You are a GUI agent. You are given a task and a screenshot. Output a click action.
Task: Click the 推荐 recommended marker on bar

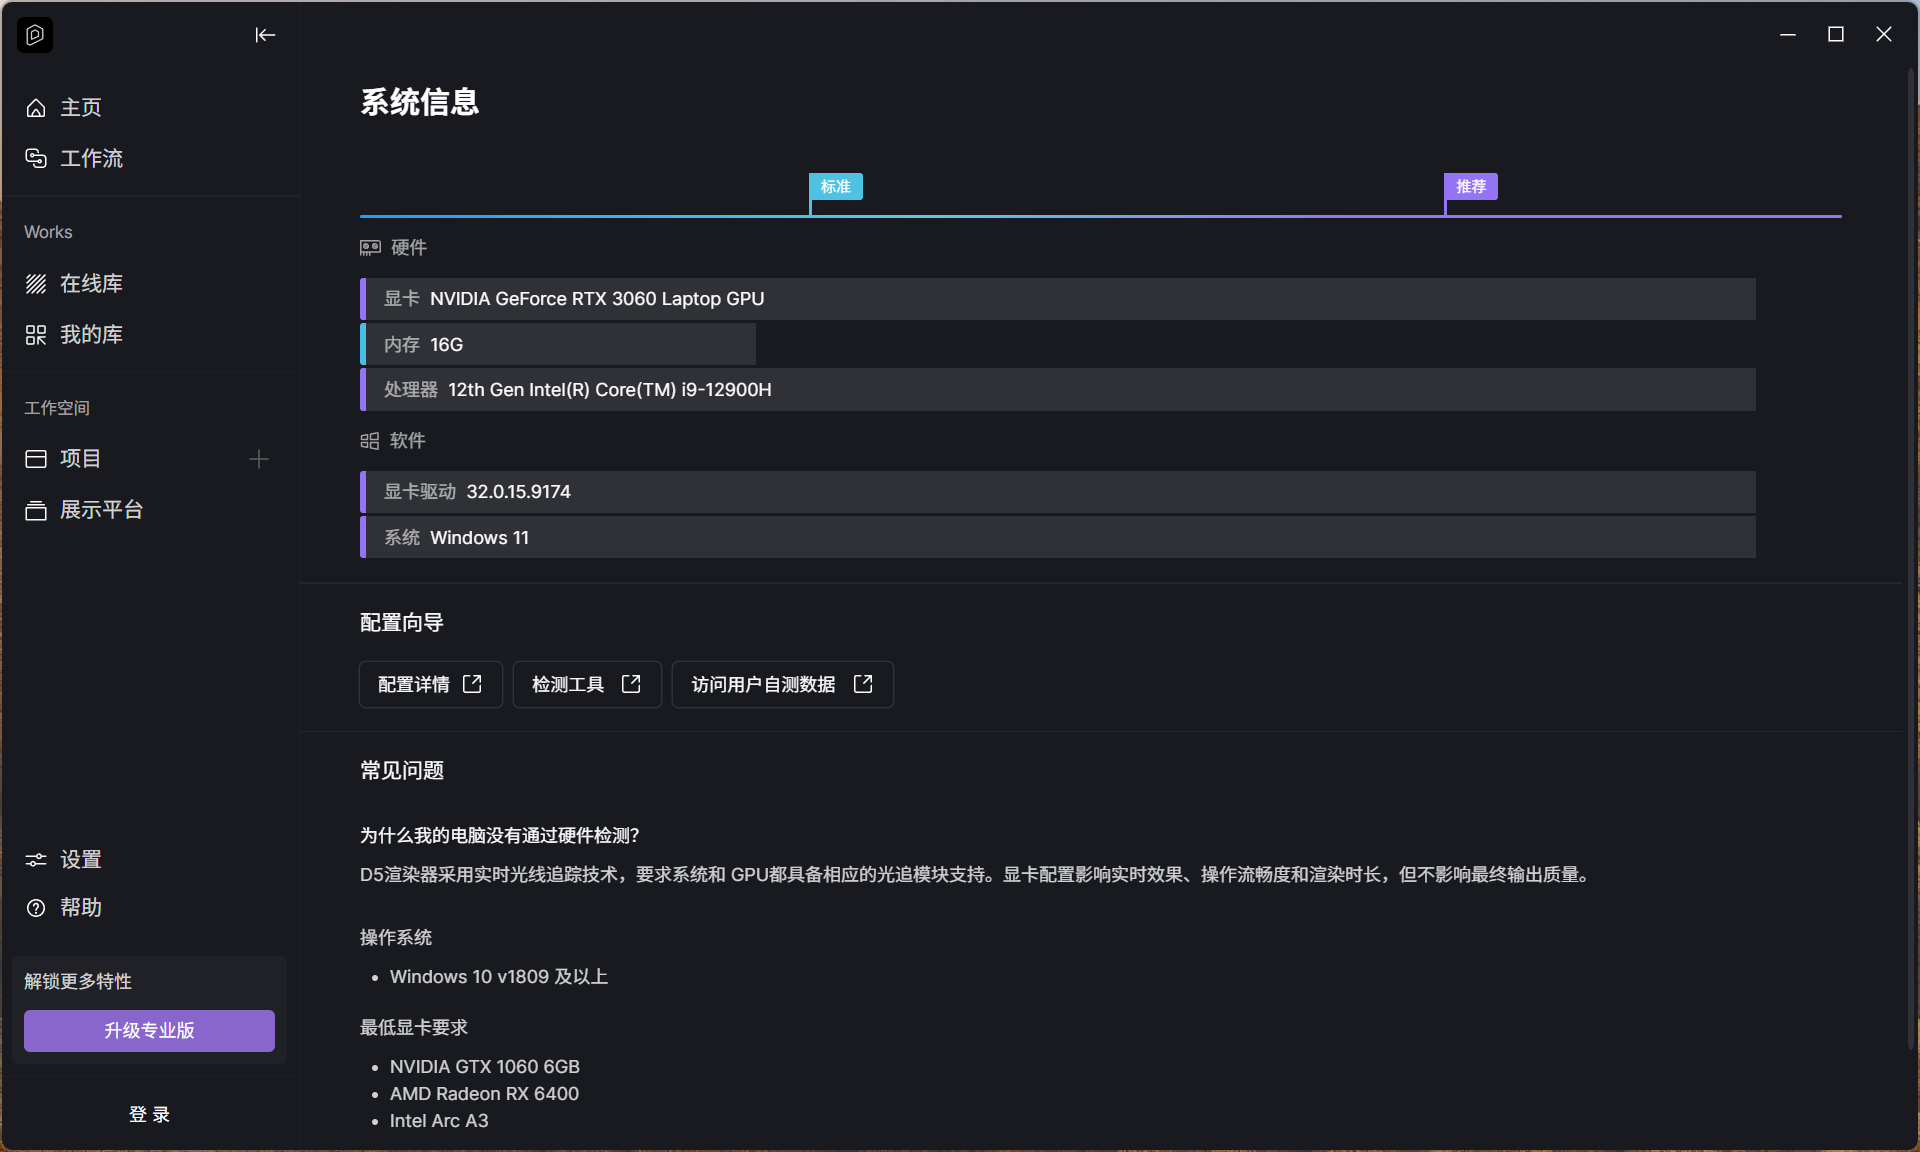click(1470, 187)
